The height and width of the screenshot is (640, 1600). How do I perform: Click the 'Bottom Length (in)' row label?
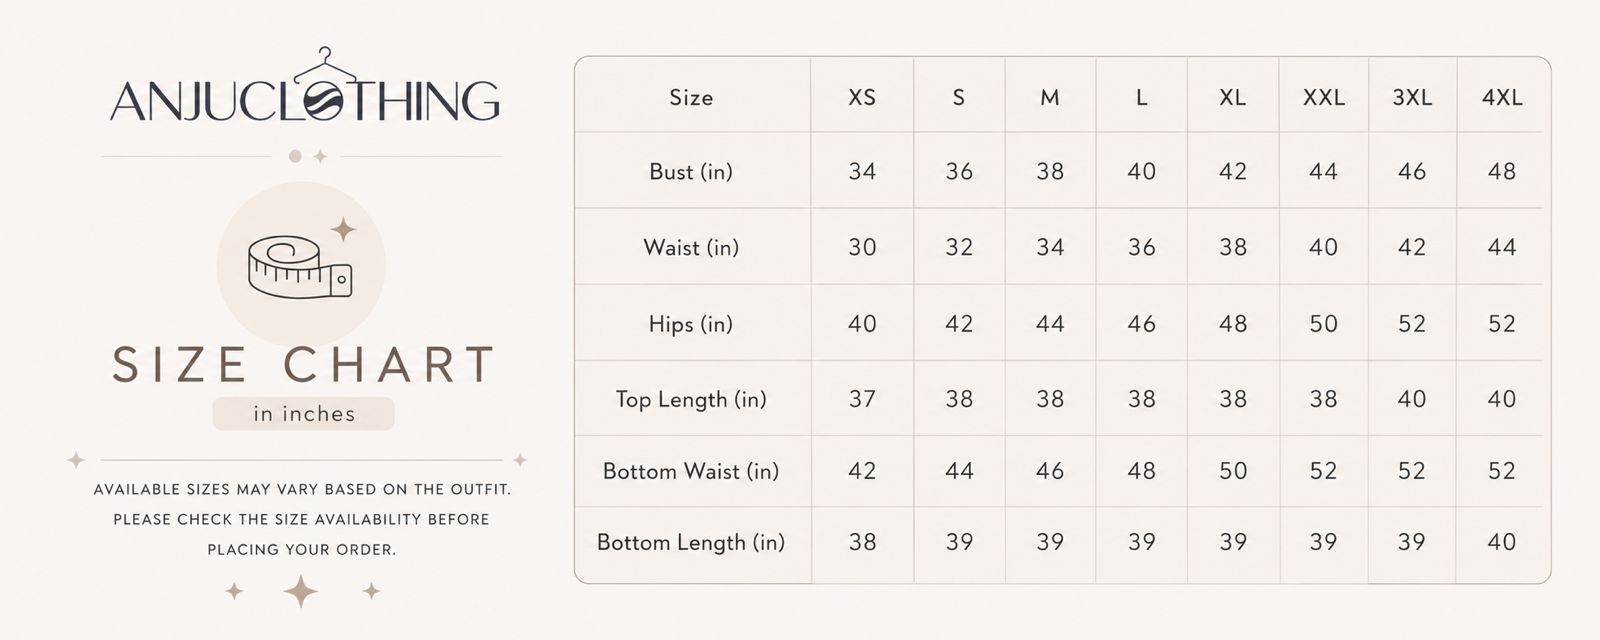pos(691,542)
